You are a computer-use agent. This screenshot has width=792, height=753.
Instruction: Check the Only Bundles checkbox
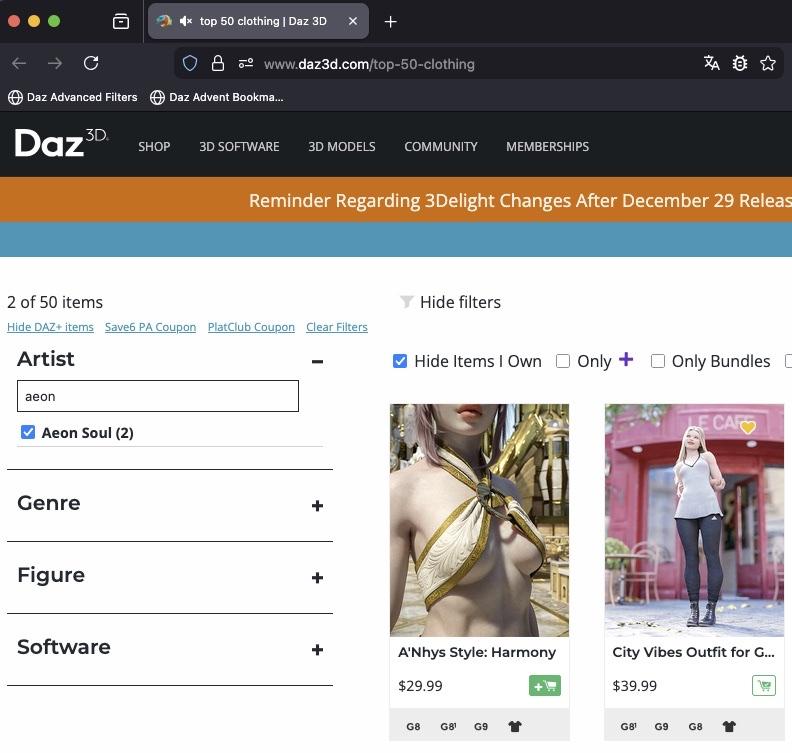click(658, 361)
